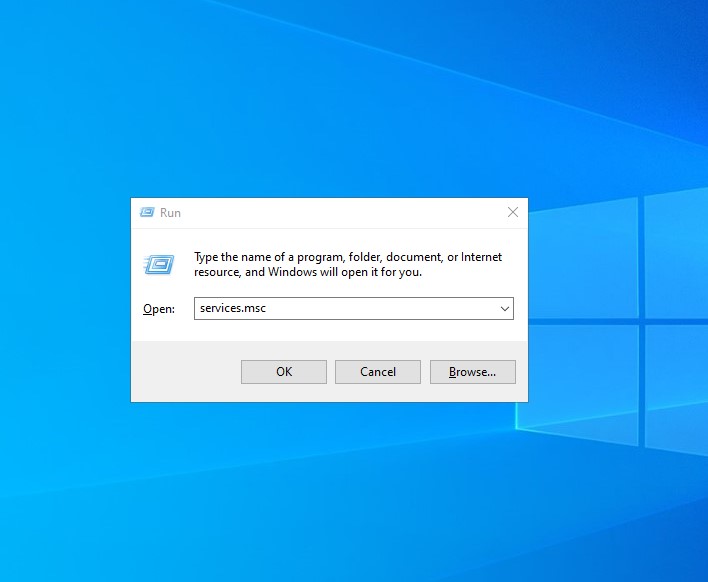Open the Browse... file picker

[472, 372]
